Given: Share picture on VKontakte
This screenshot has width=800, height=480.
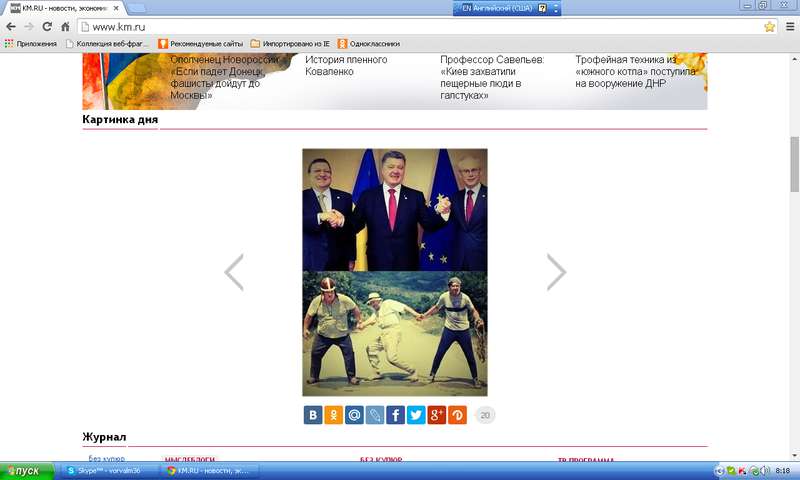Looking at the screenshot, I should pyautogui.click(x=313, y=415).
